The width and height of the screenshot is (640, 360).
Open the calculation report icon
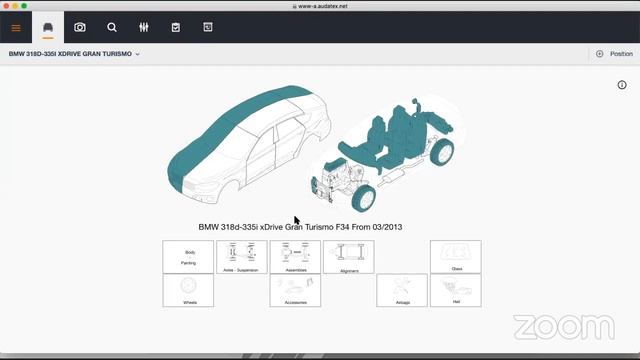point(208,27)
